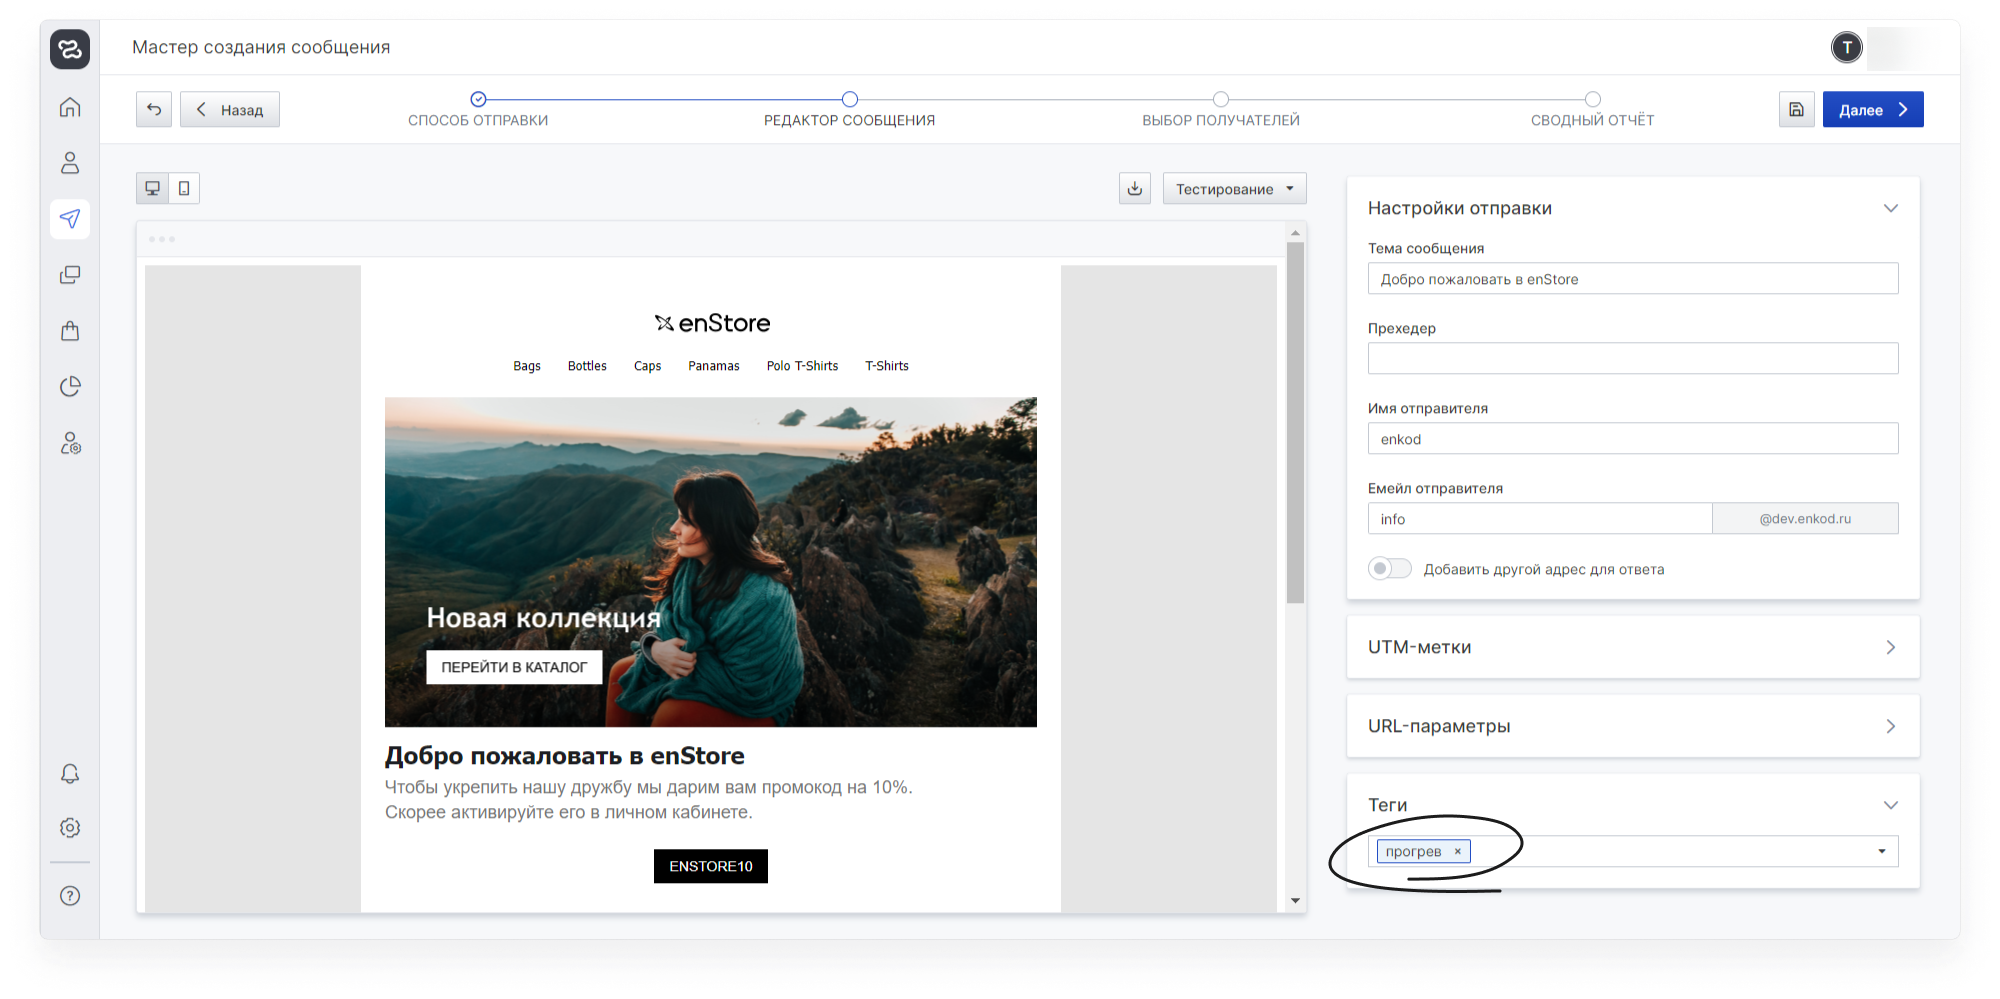
Task: Go to СВОДНЫЙ ОТЧЁТ step
Action: [x=1593, y=109]
